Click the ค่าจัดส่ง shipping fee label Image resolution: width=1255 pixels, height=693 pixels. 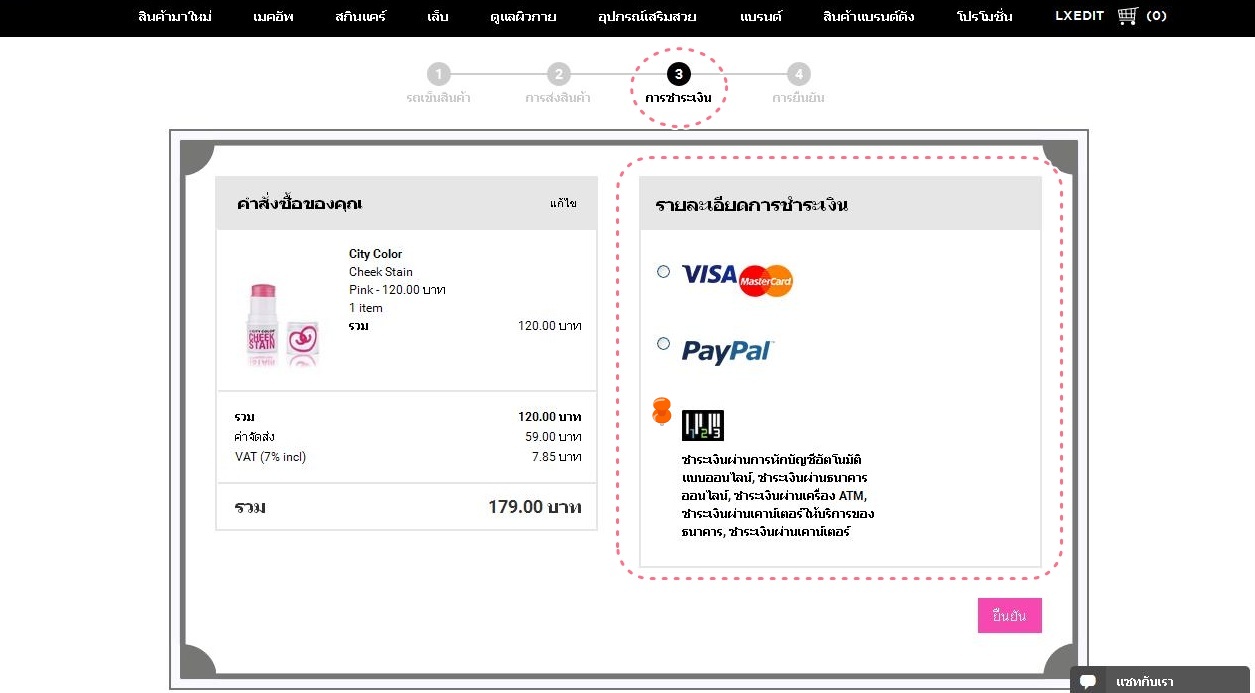(255, 437)
